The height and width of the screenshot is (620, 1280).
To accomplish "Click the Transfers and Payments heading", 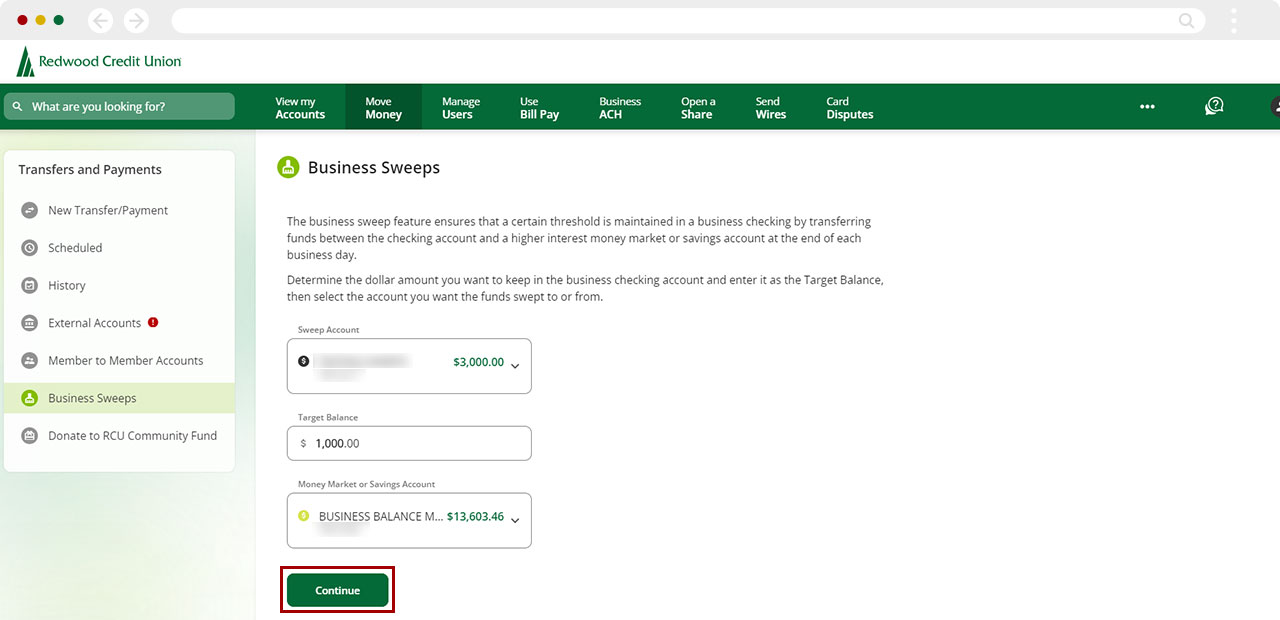I will [90, 170].
